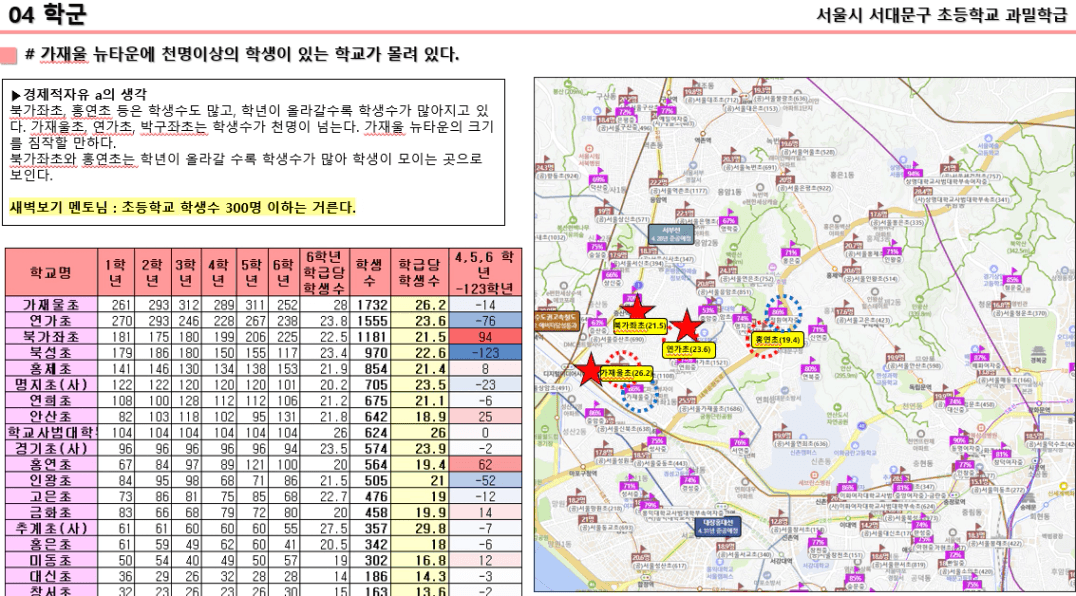Click the '홍연초' school name cell in the table
This screenshot has width=1076, height=596.
pyautogui.click(x=51, y=464)
